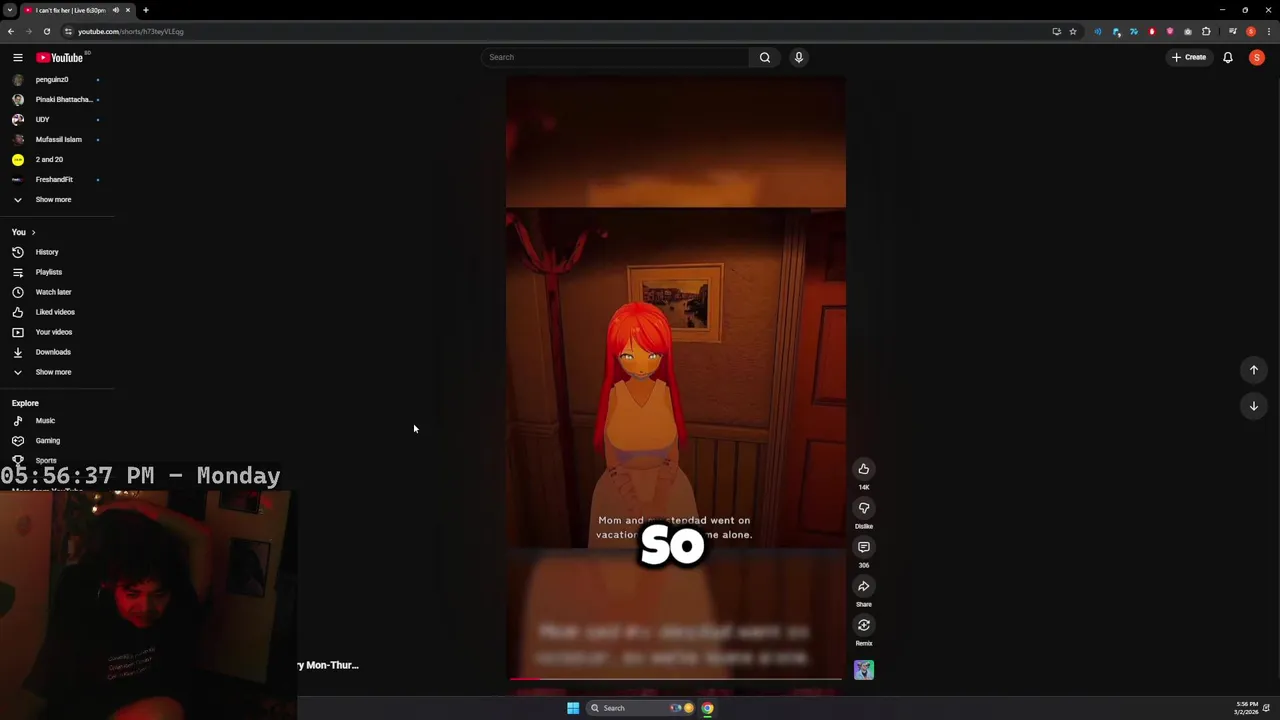Viewport: 1280px width, 720px height.
Task: Open the YouTube hamburger guide menu
Action: click(17, 57)
